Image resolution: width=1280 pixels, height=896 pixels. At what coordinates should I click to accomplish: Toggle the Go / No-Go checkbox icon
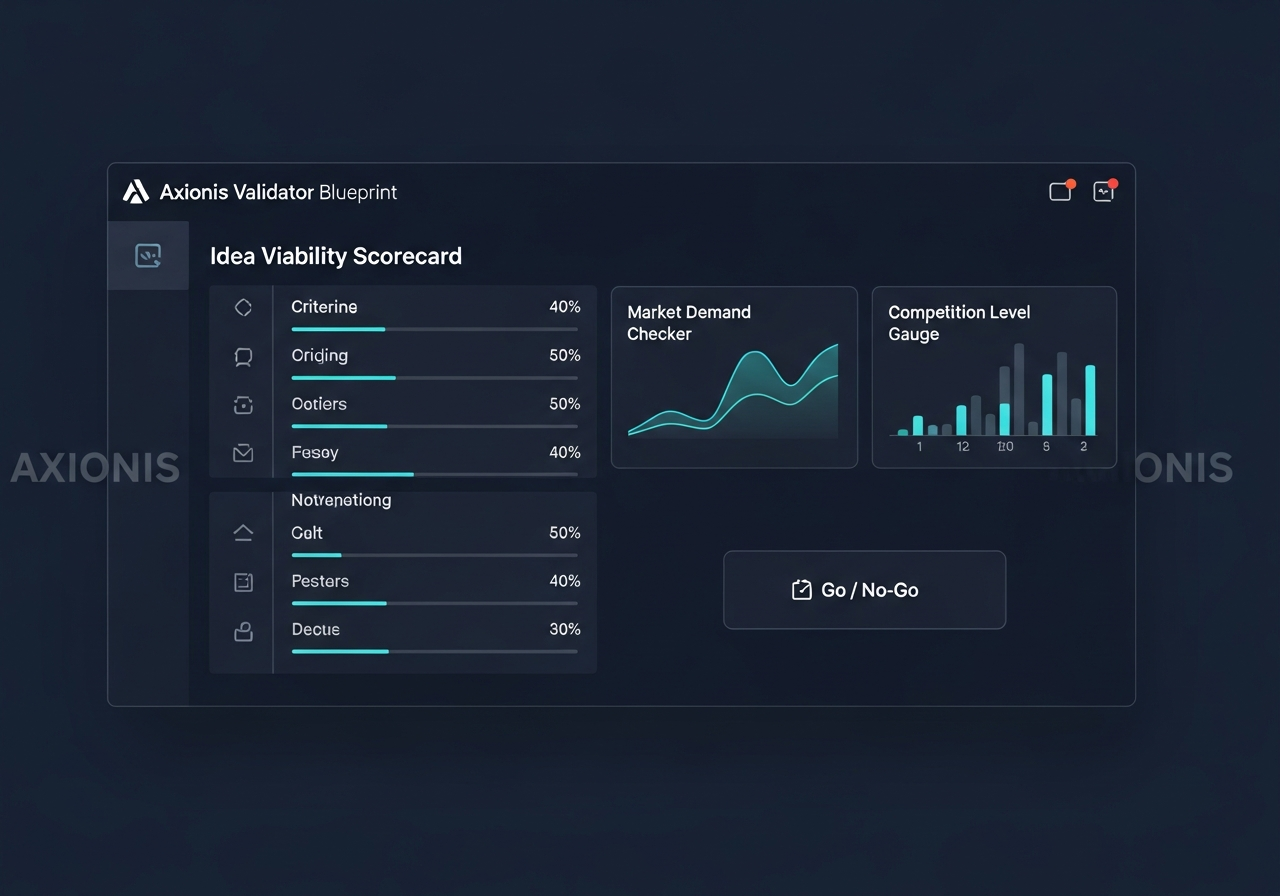(x=801, y=590)
